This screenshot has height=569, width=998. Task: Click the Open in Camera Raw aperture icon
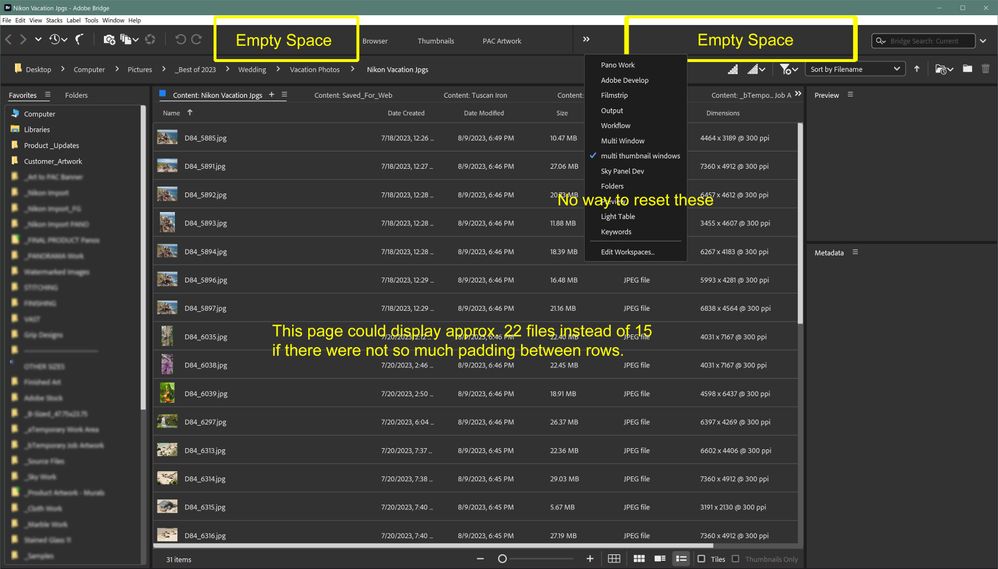coord(150,39)
